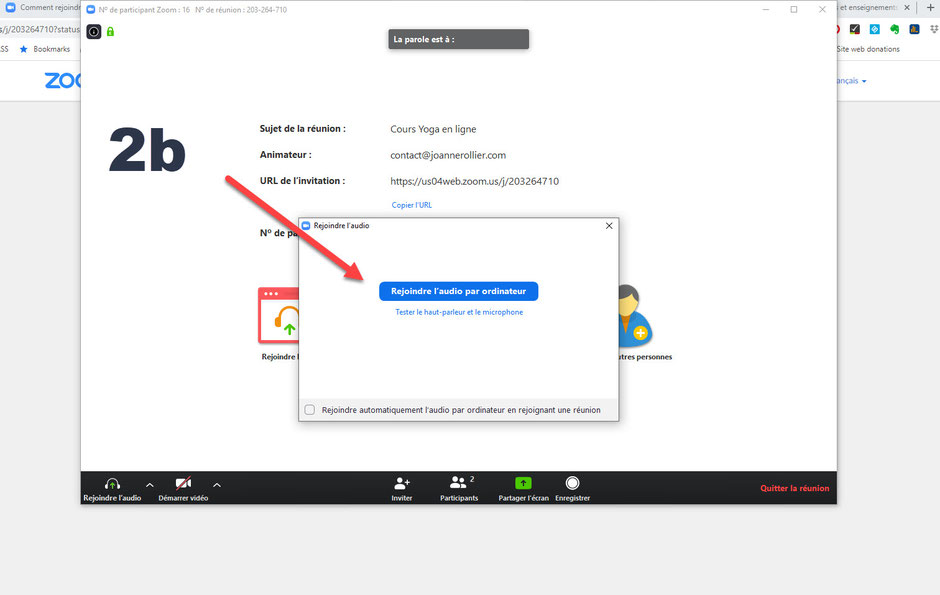The image size is (940, 595).
Task: Expand the audio options arrow next to Rejoindre l'audio
Action: coord(150,485)
